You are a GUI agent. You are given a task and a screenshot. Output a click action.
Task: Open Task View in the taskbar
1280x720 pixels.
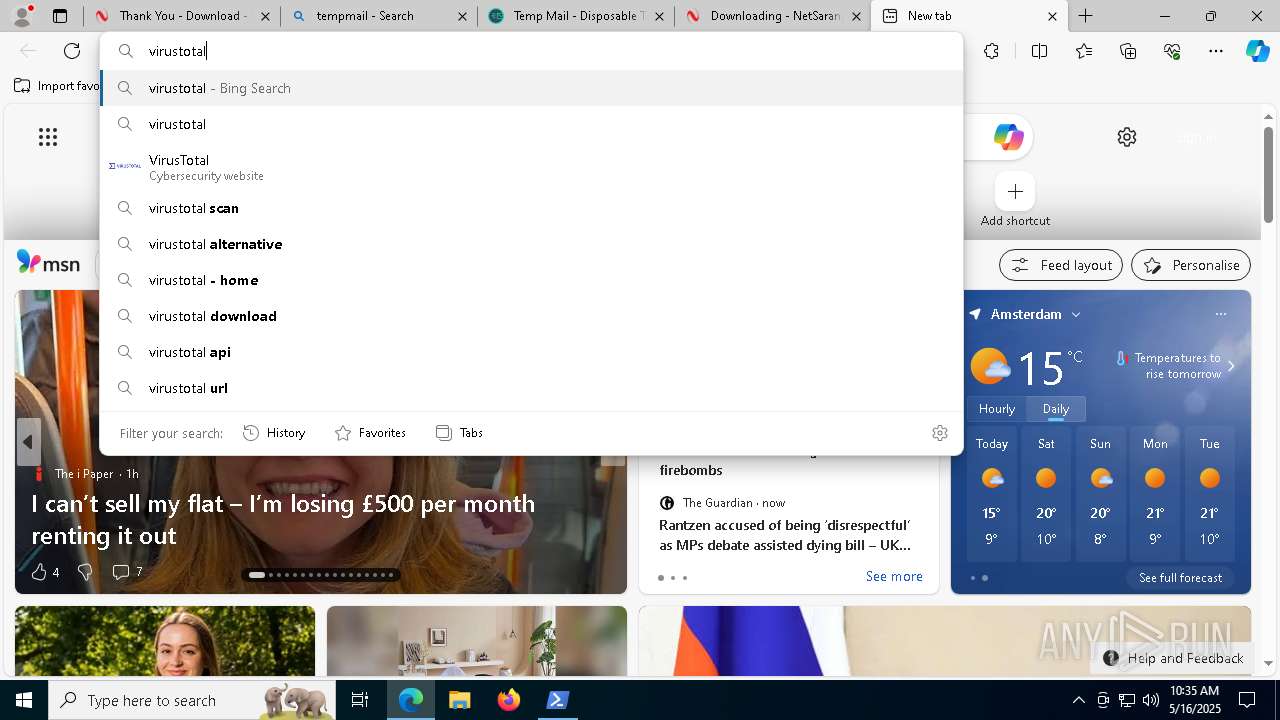click(x=360, y=700)
